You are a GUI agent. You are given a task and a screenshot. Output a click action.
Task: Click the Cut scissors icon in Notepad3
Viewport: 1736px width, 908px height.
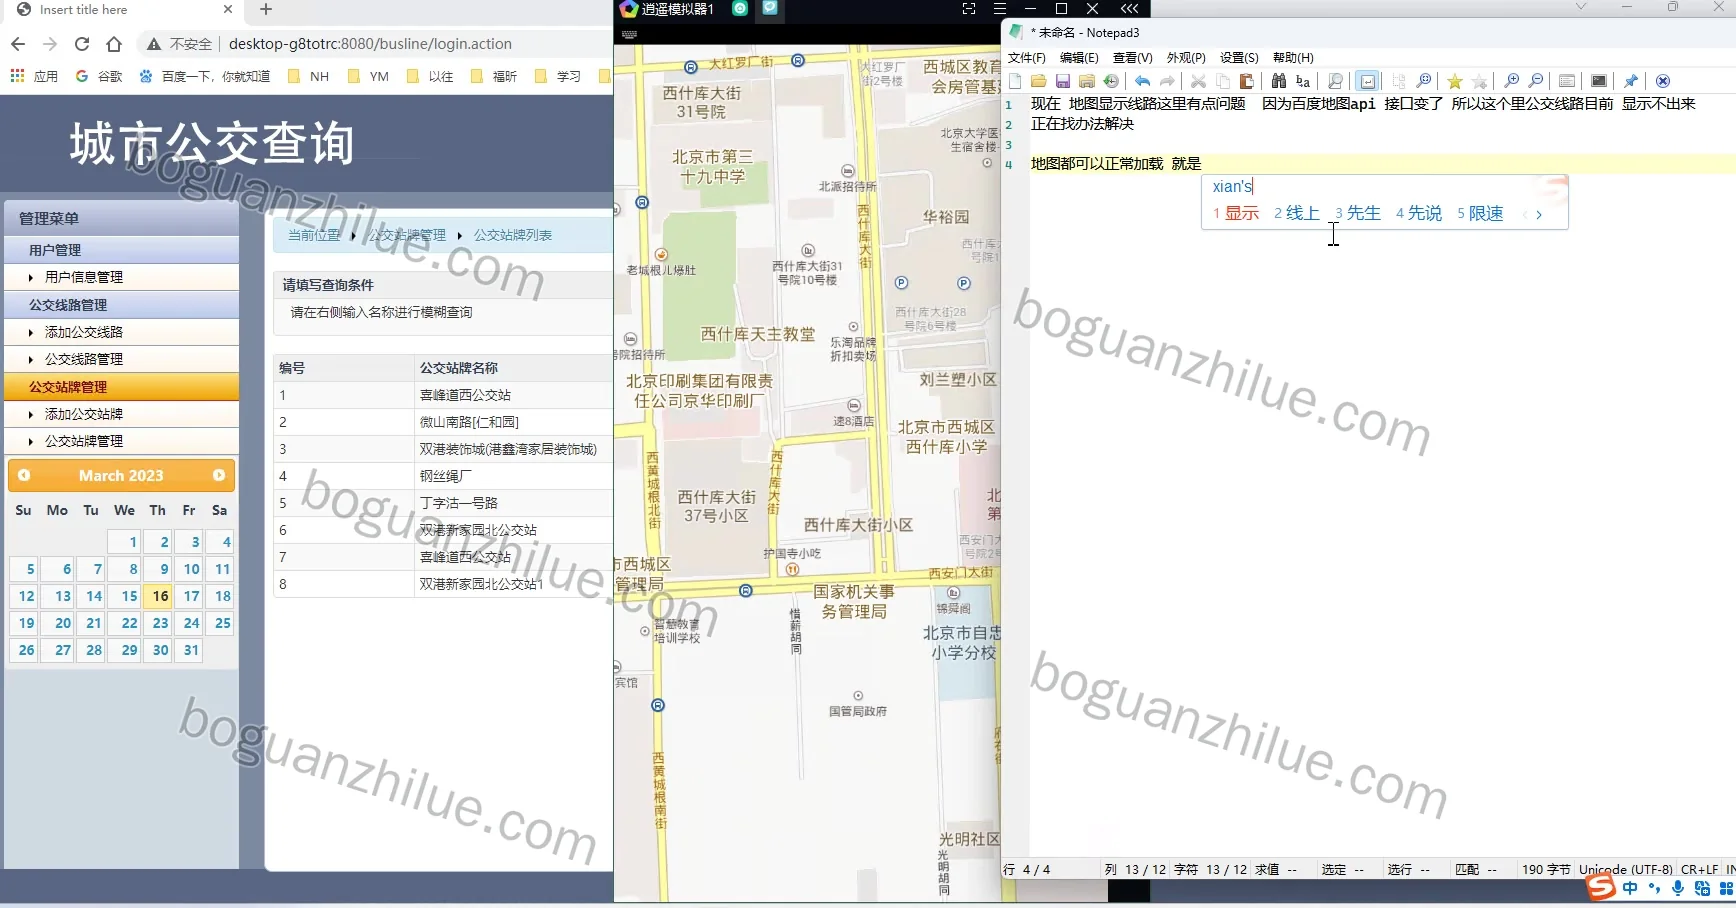pyautogui.click(x=1198, y=81)
